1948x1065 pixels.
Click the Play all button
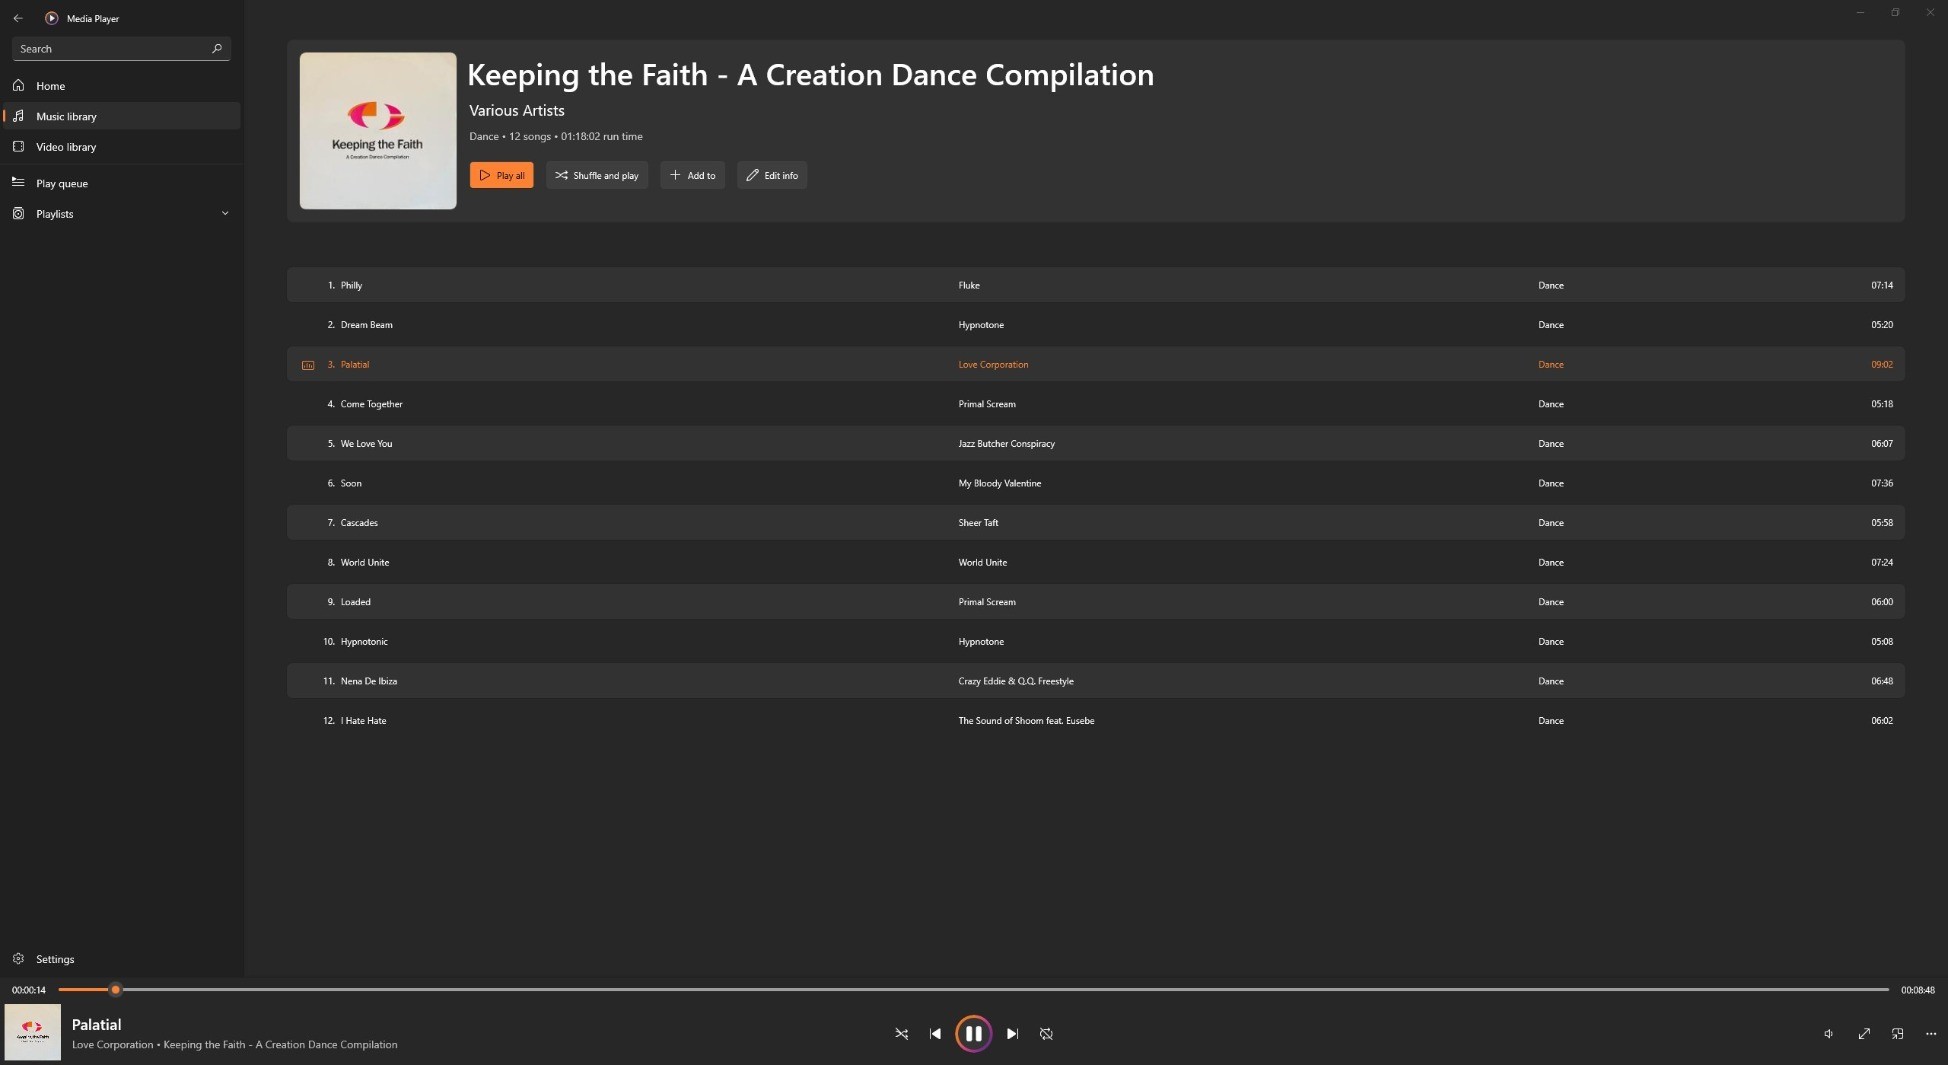tap(501, 175)
